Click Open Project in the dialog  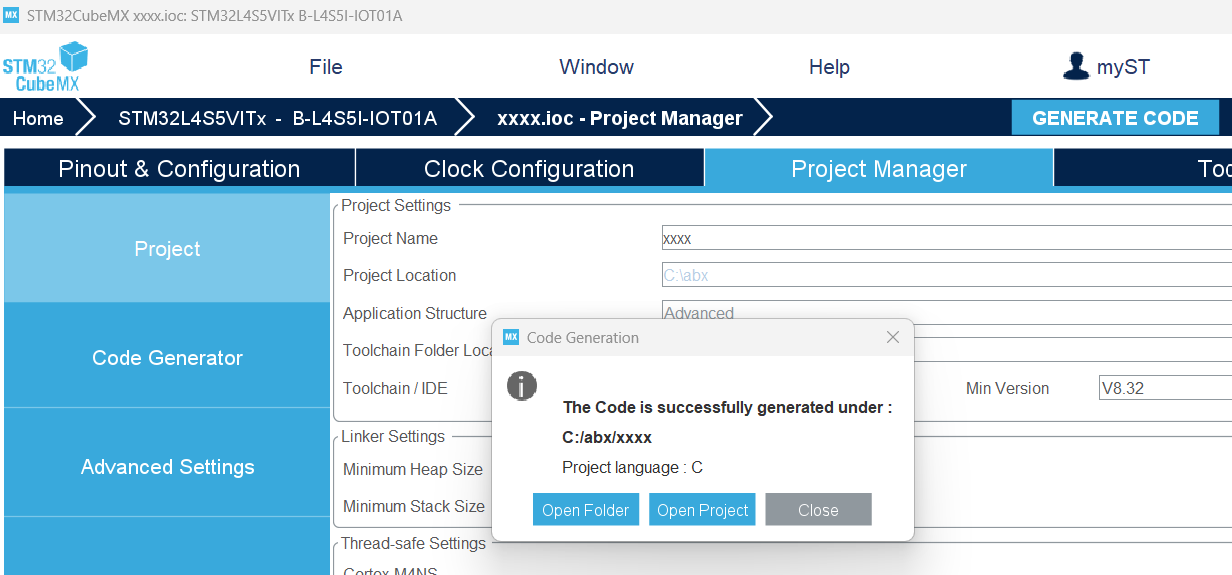click(x=702, y=510)
